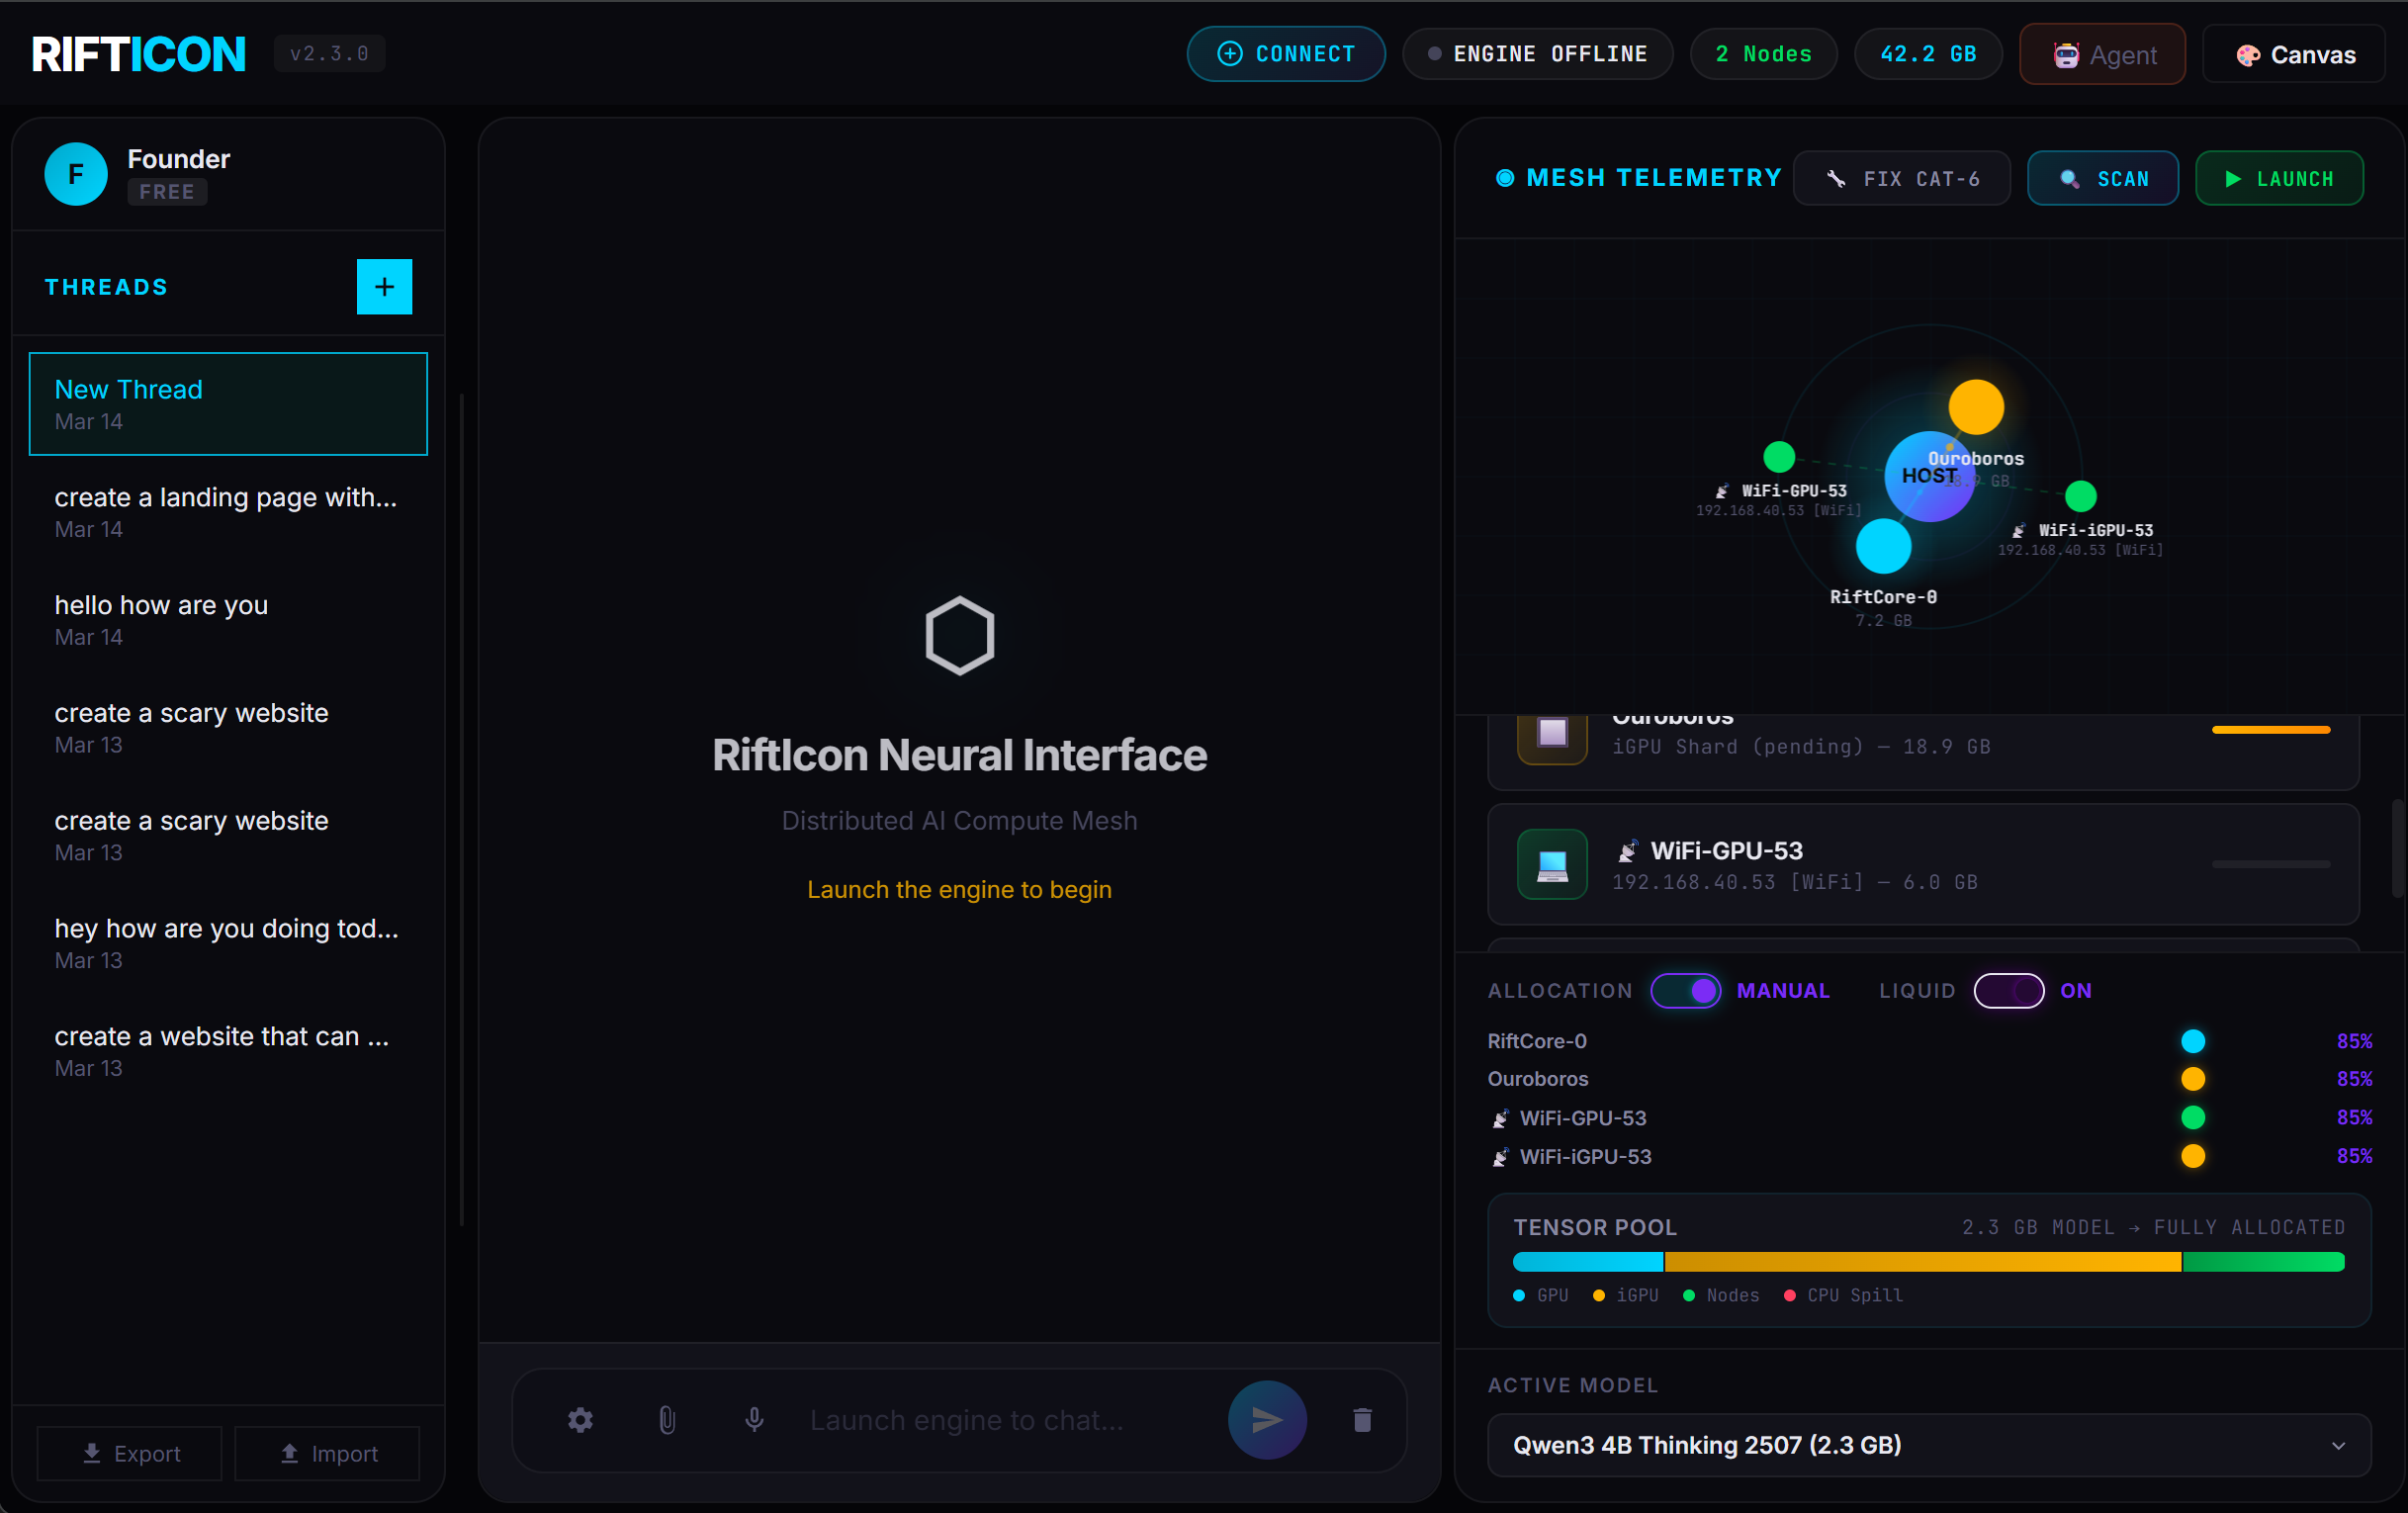Click the settings gear icon in chat bar
The height and width of the screenshot is (1513, 2408).
pyautogui.click(x=580, y=1420)
